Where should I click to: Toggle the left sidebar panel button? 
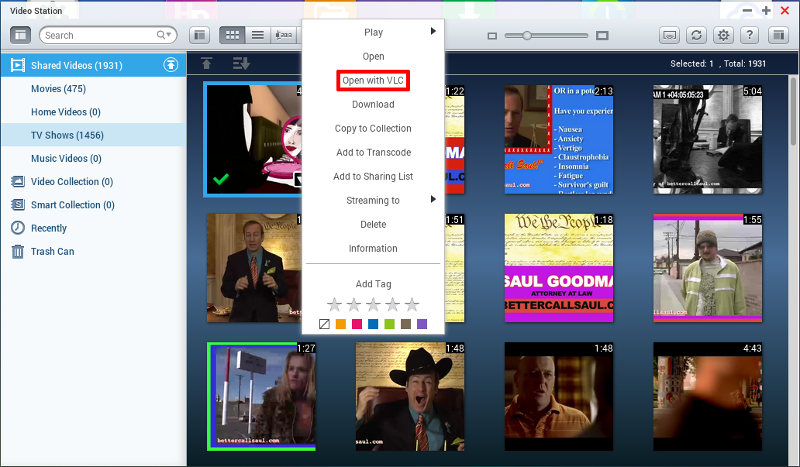(20, 35)
